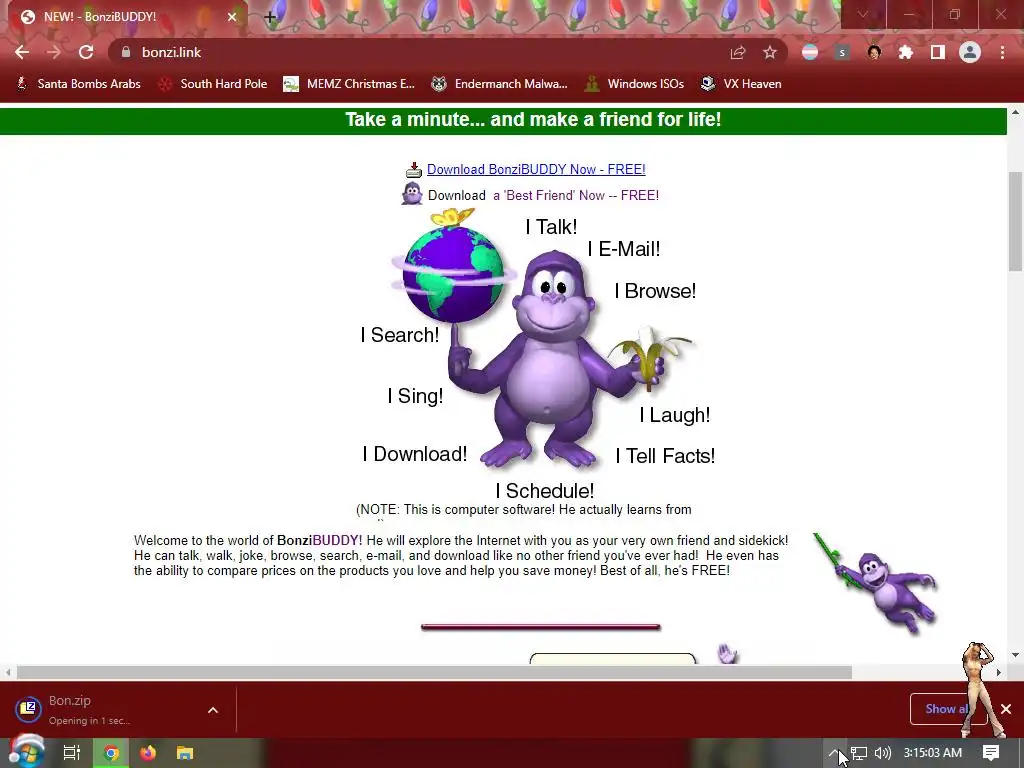
Task: Open Task View on the taskbar
Action: tap(72, 753)
